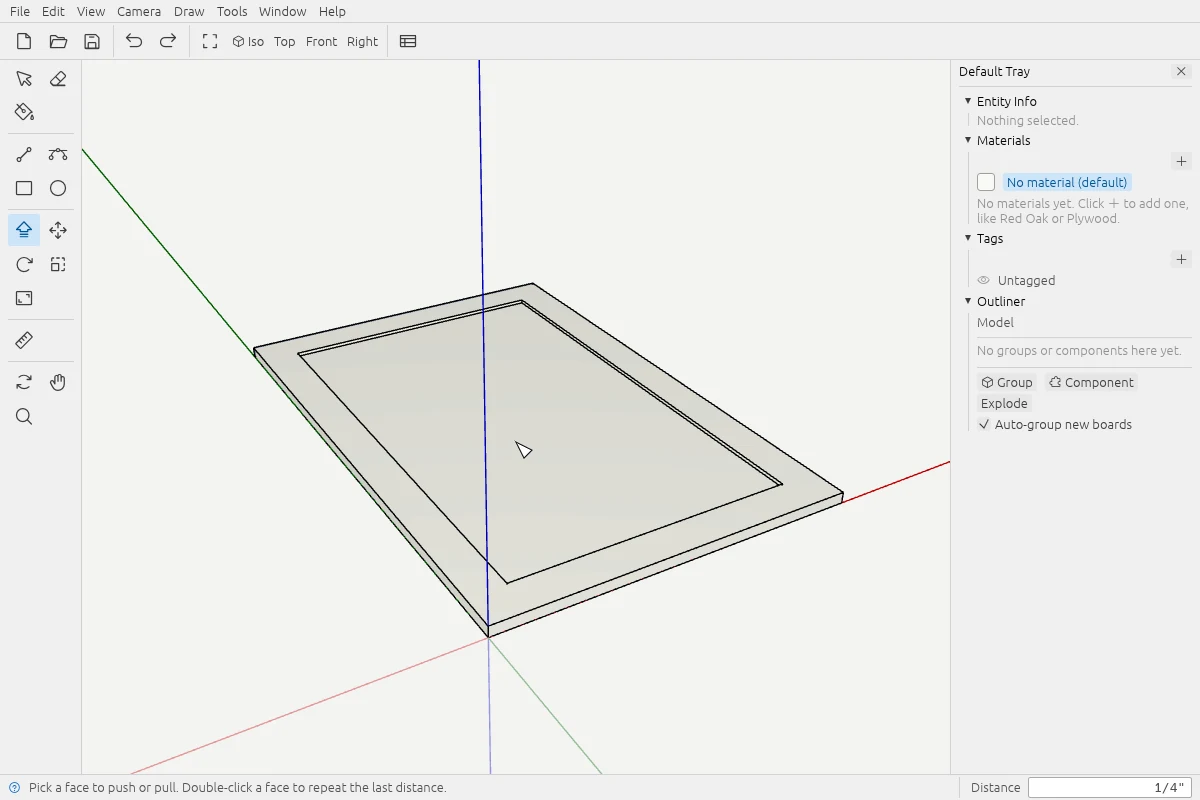Select the Select arrow tool
1200x800 pixels.
24,78
